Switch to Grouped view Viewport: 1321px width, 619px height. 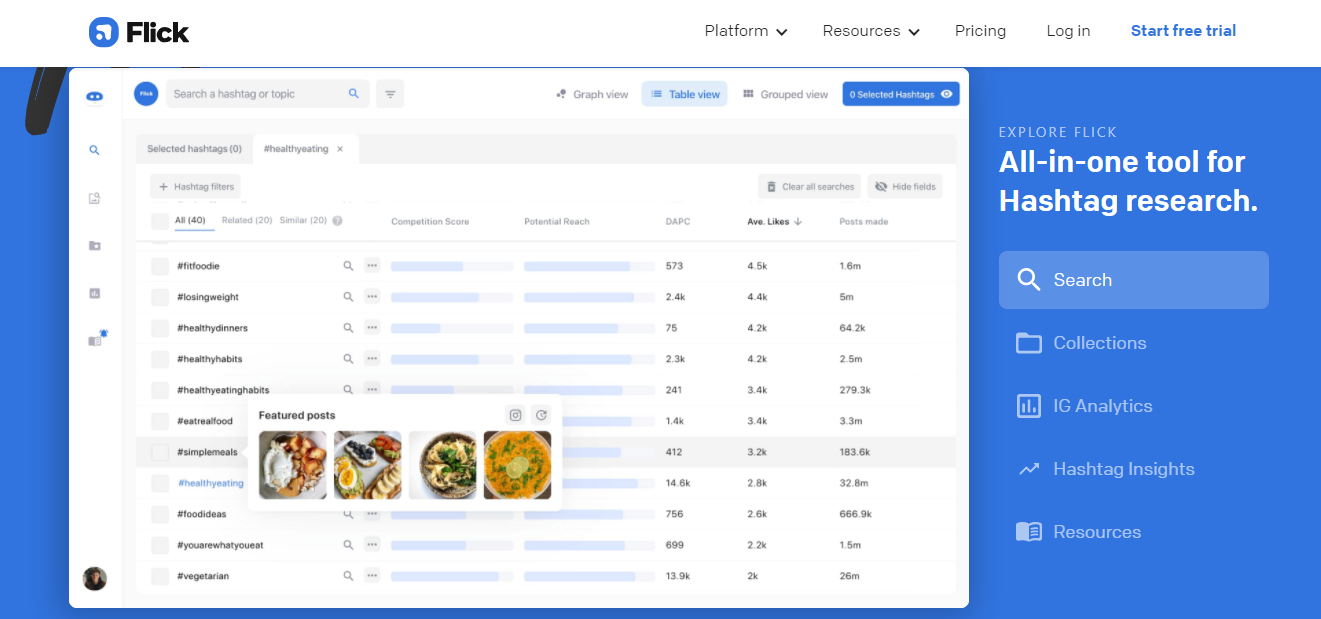coord(786,94)
